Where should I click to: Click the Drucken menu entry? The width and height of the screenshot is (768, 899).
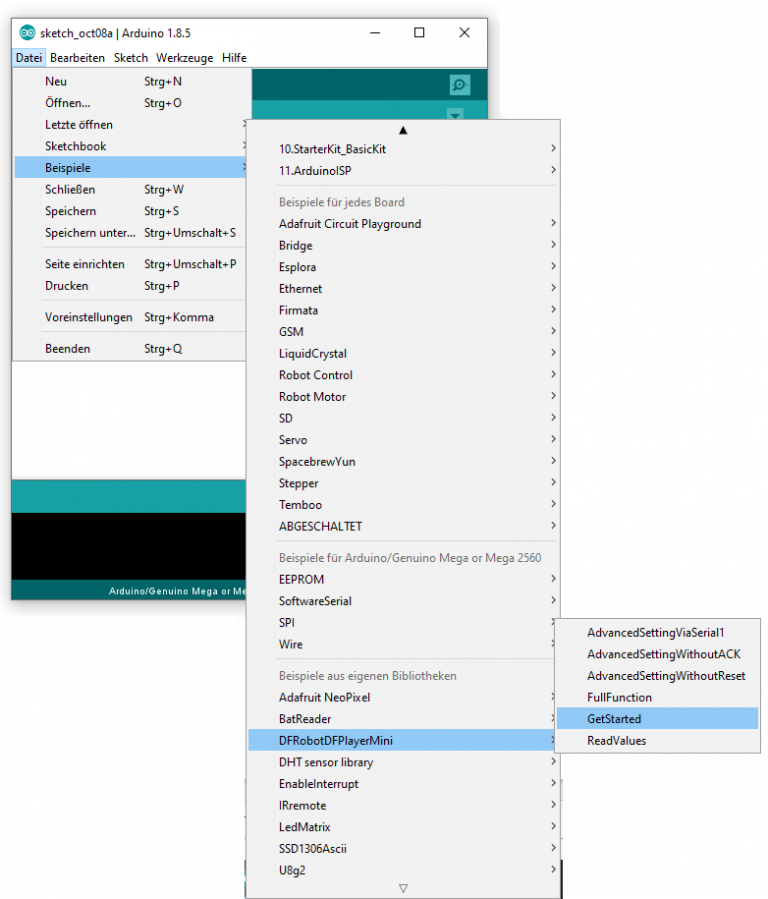pyautogui.click(x=132, y=286)
